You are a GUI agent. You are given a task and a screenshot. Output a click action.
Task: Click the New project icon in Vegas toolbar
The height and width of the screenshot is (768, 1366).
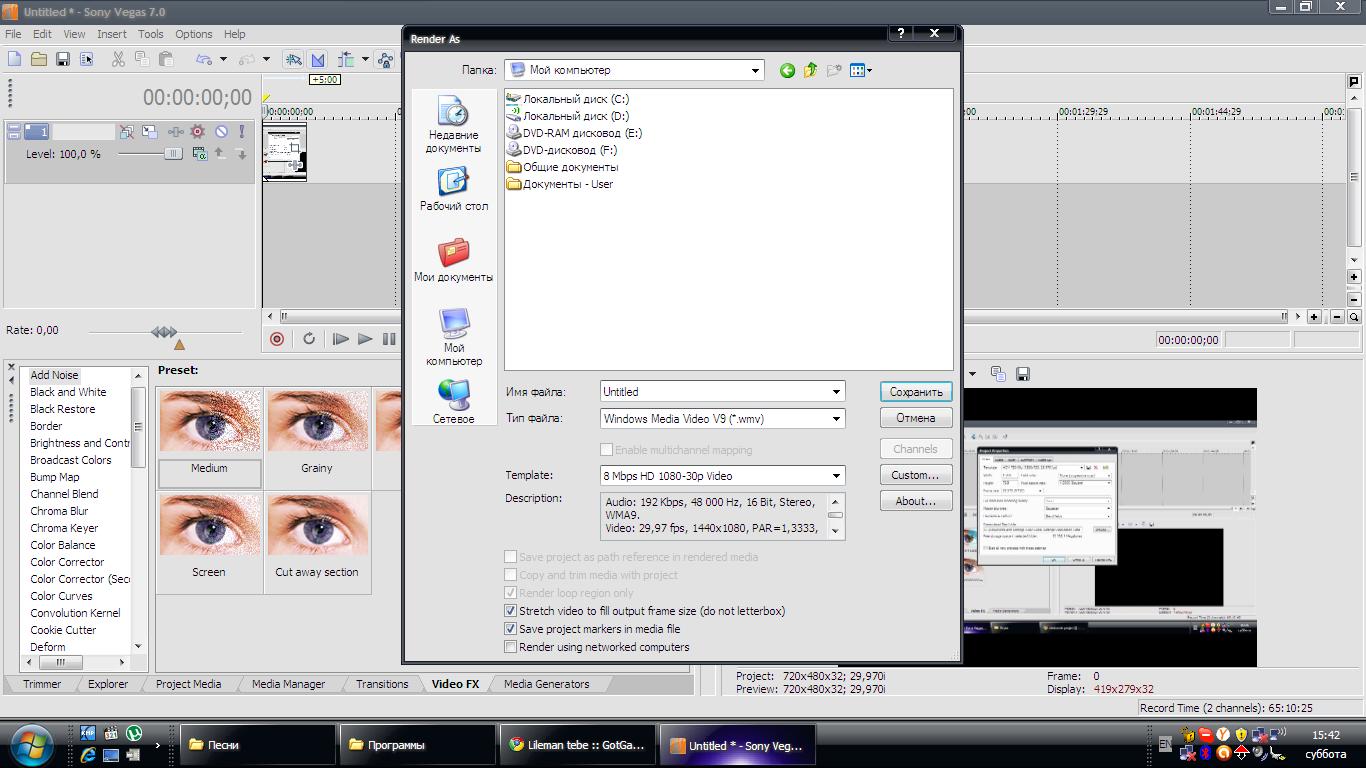[15, 59]
